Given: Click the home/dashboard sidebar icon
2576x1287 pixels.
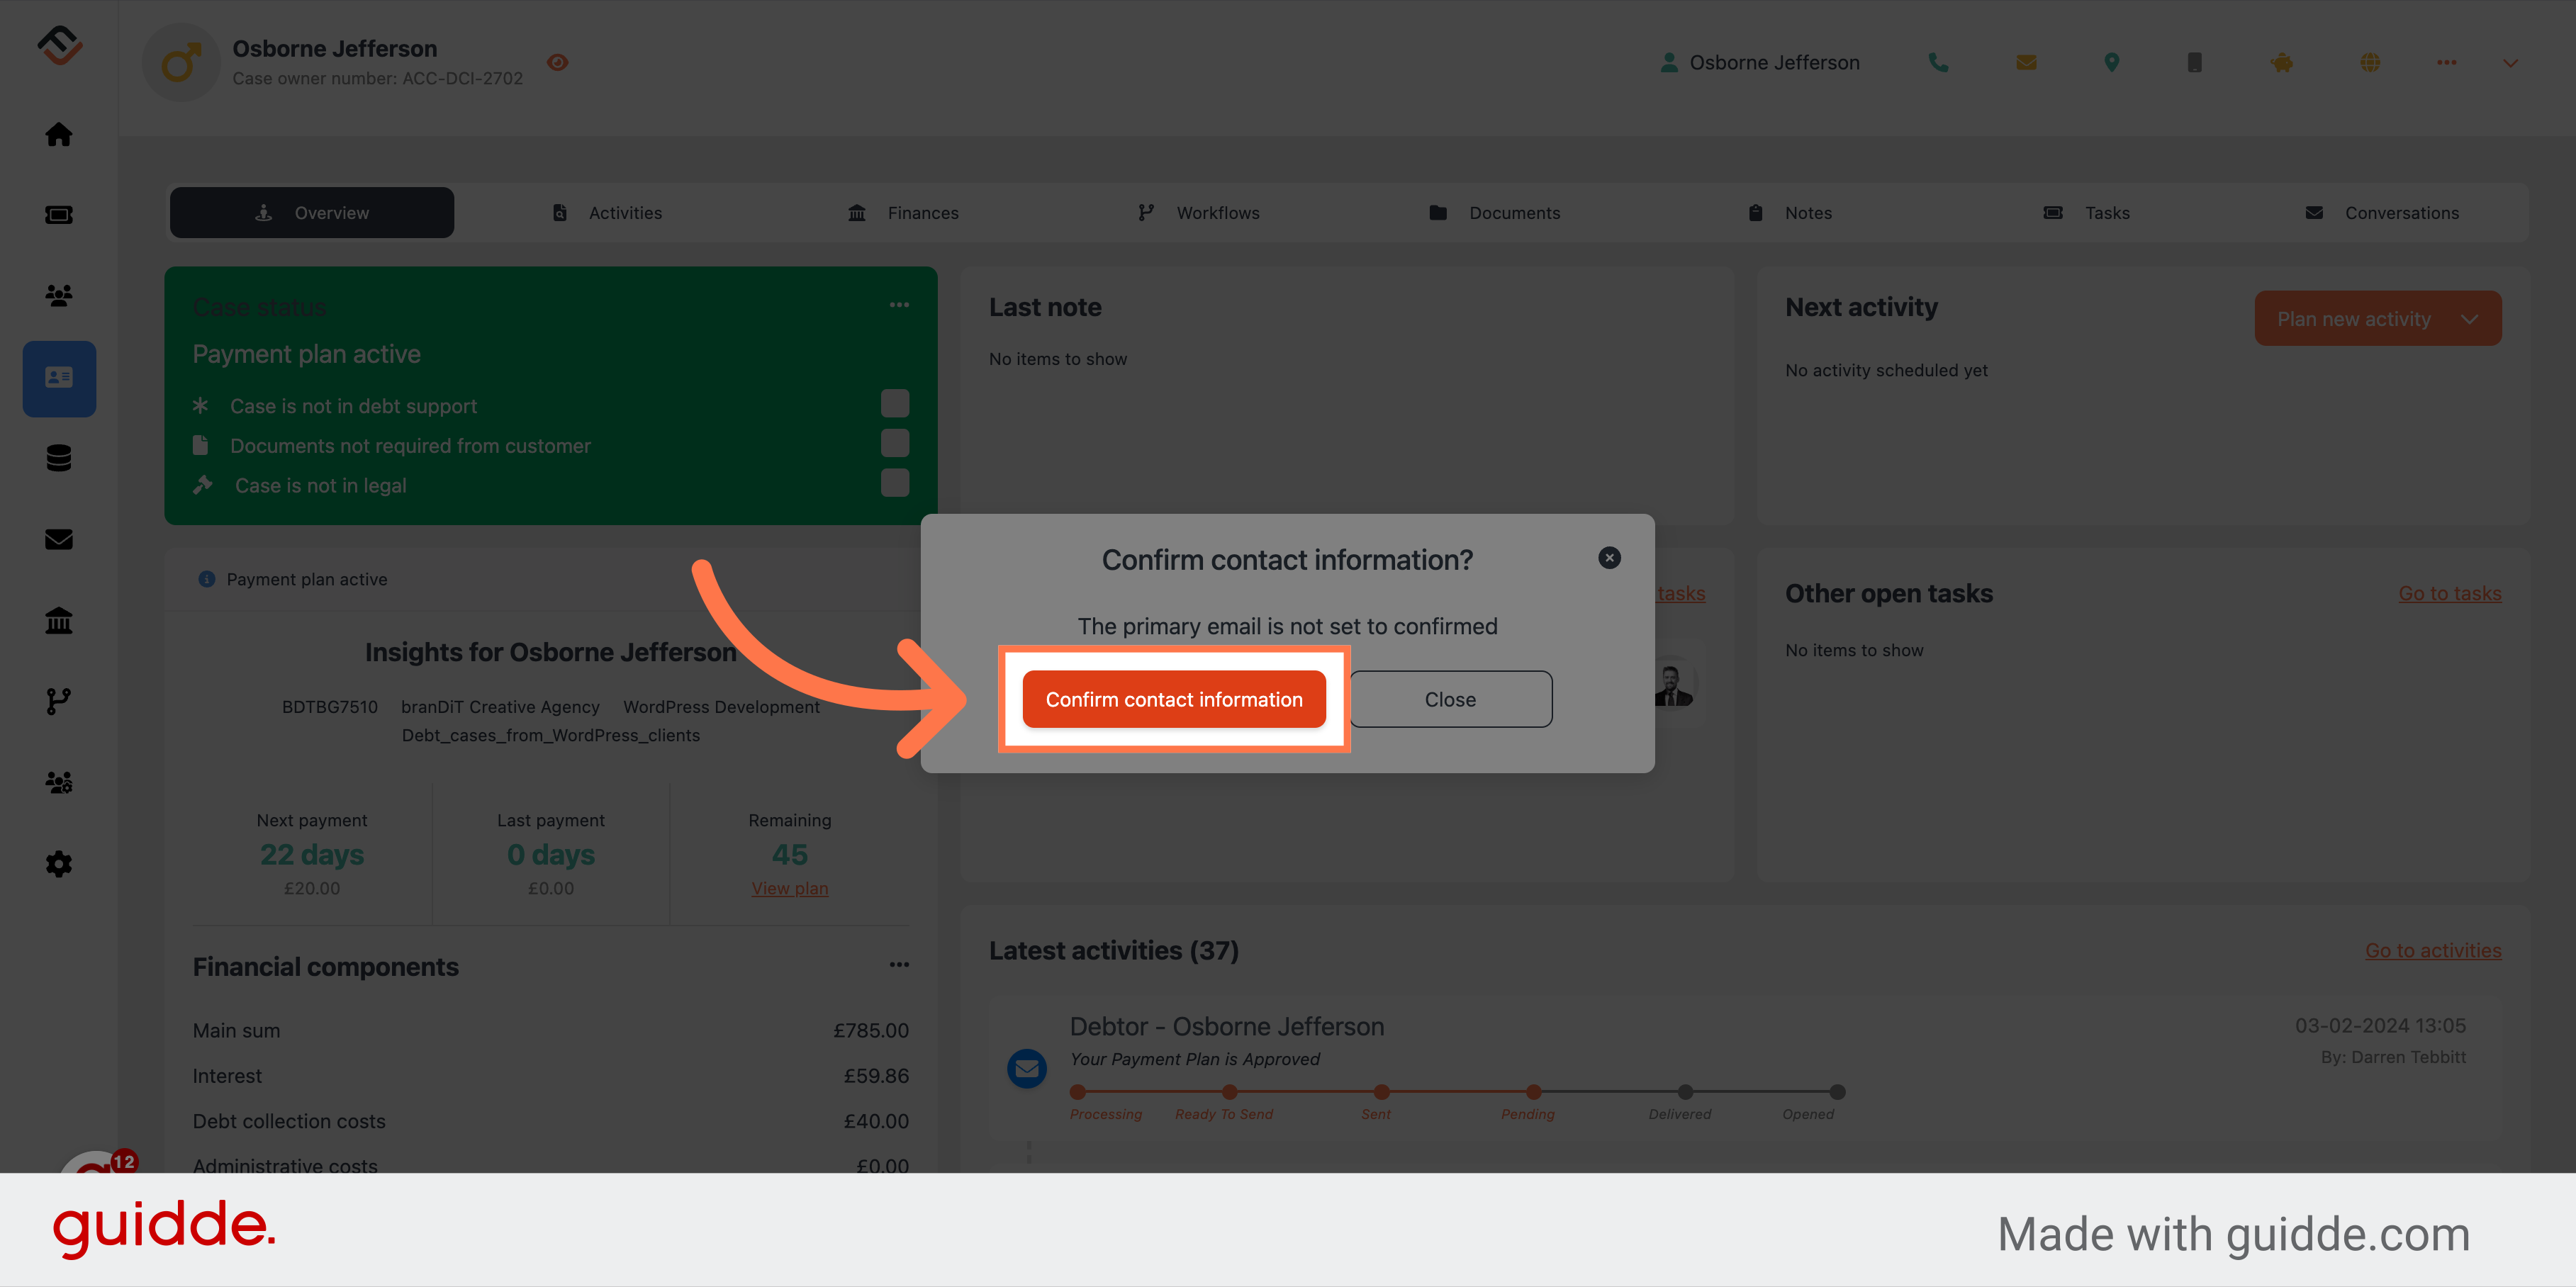Looking at the screenshot, I should 59,133.
